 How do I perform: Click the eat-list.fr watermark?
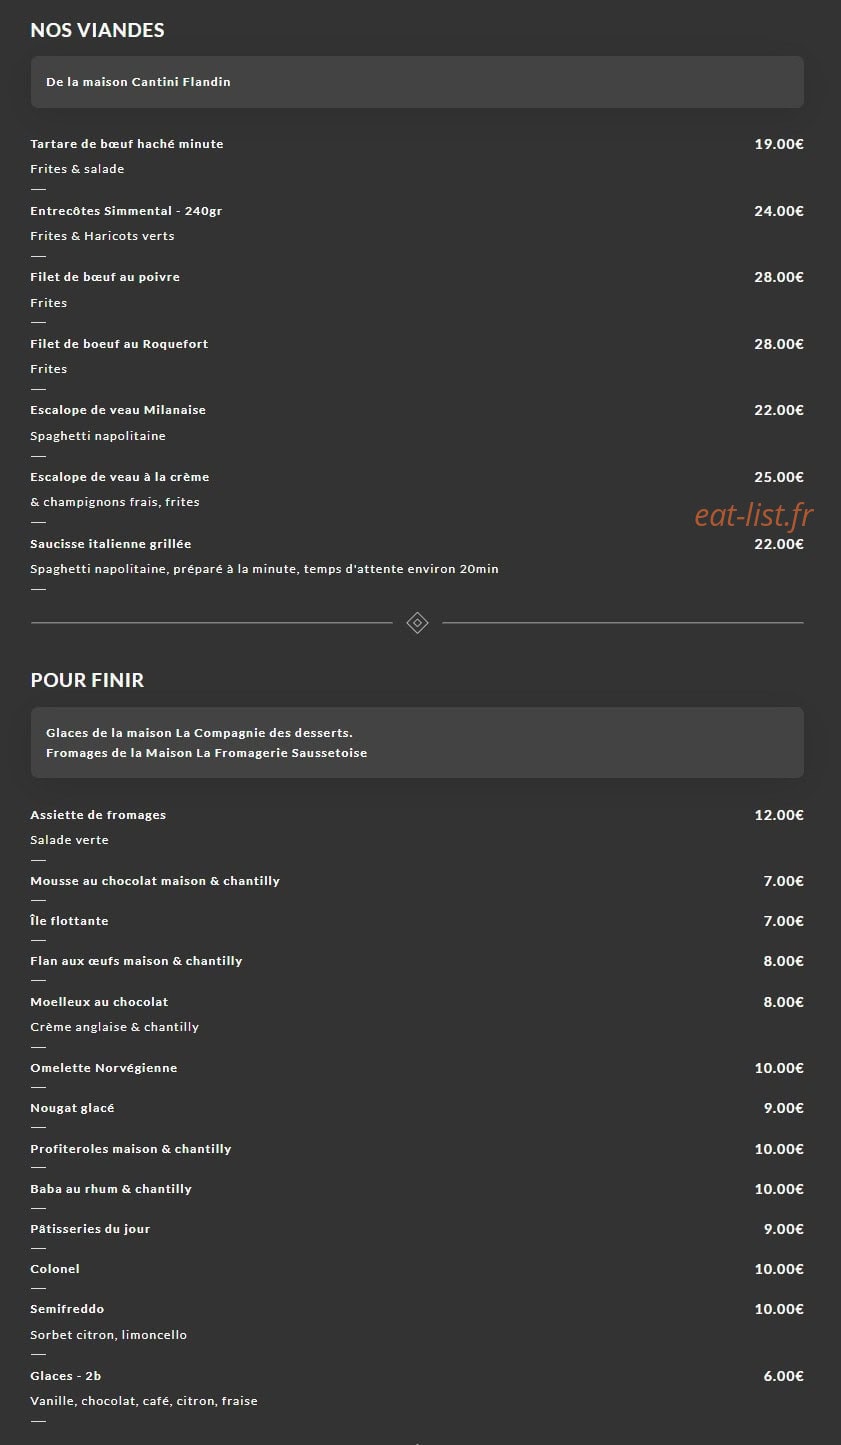pos(754,515)
